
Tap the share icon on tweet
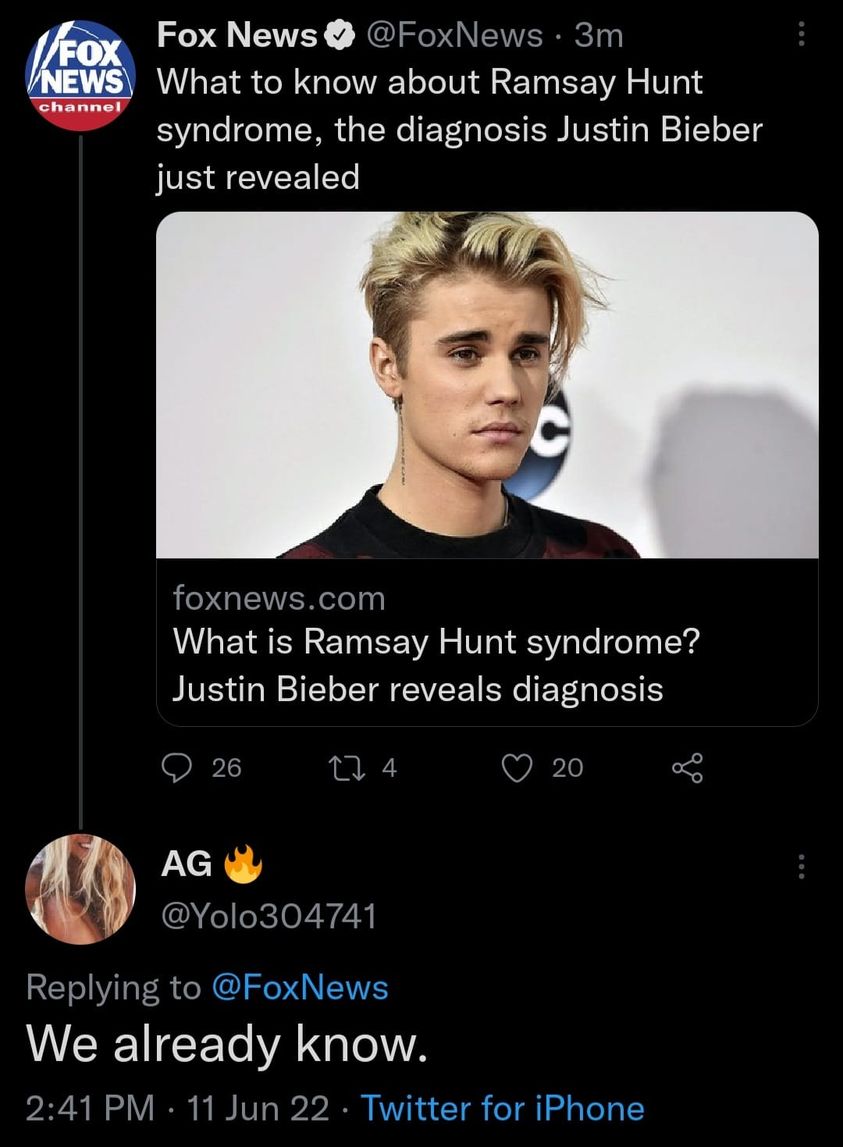(688, 767)
